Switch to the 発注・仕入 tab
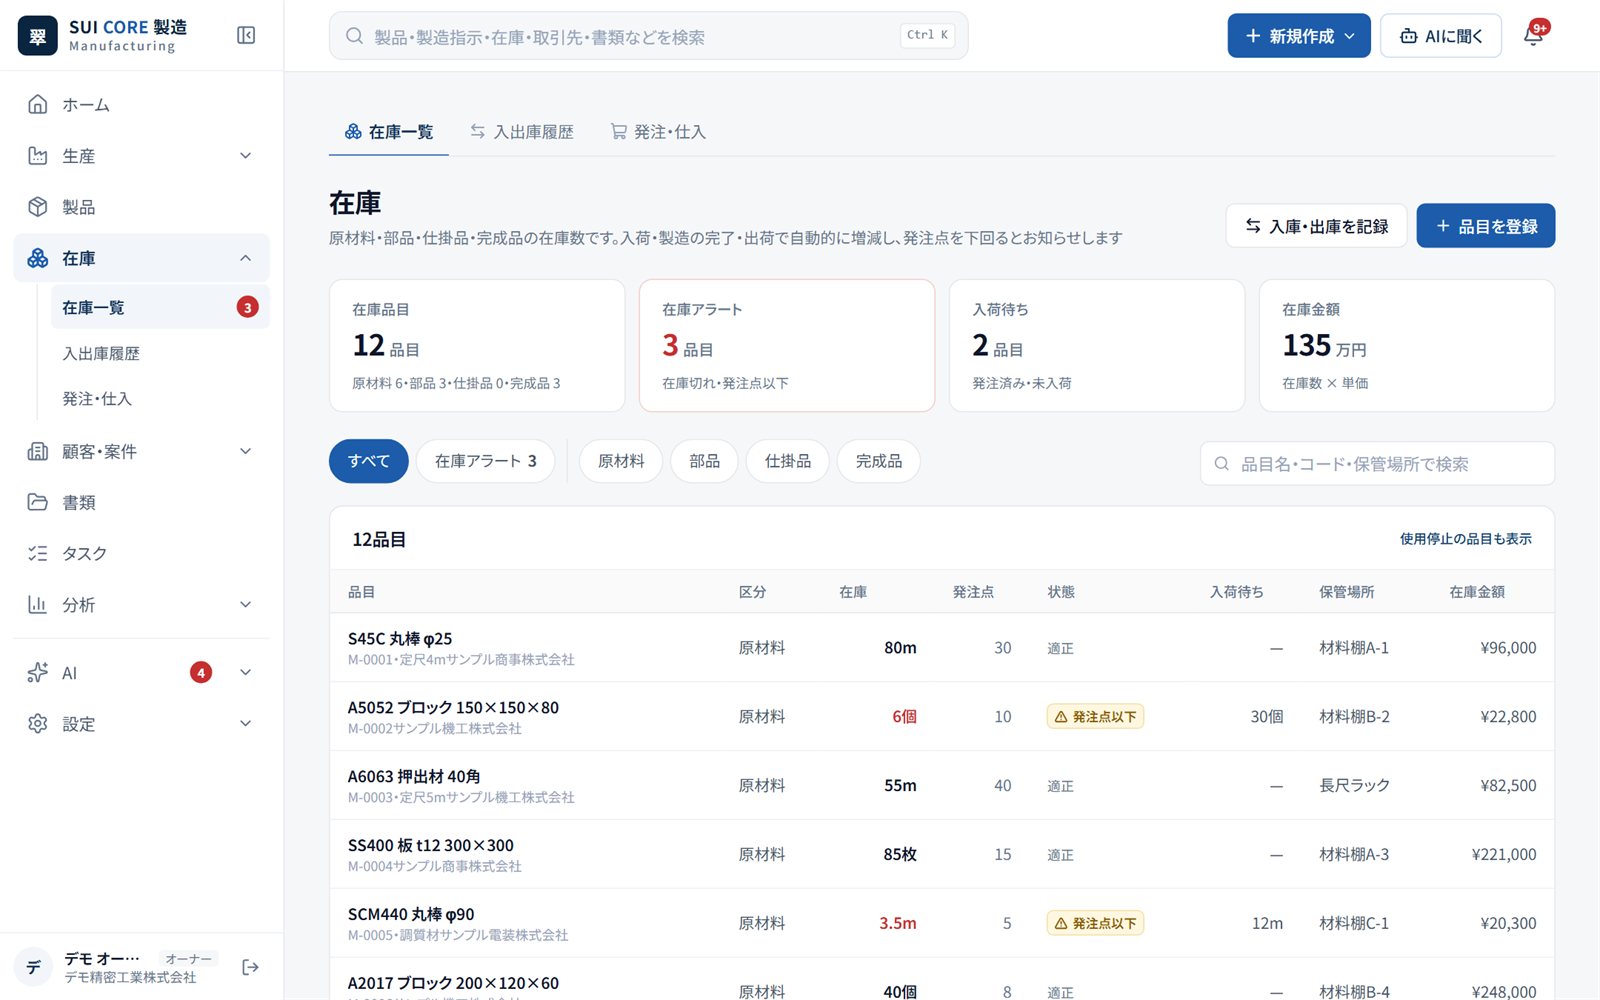 pyautogui.click(x=658, y=132)
